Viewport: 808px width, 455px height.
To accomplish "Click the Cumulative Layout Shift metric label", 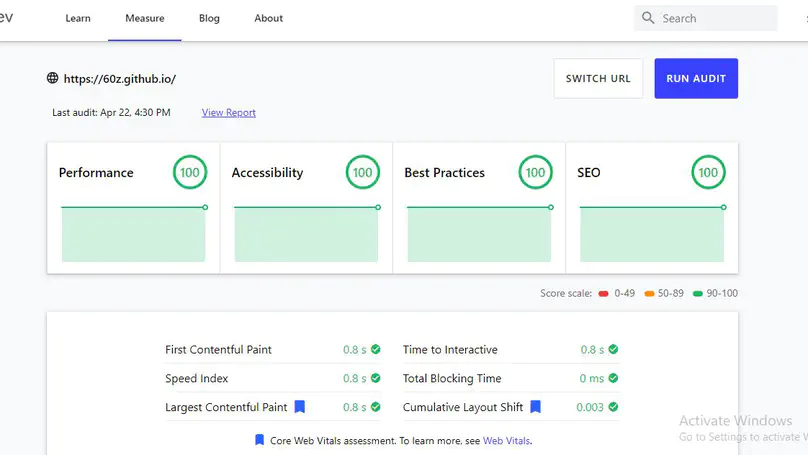I will (x=463, y=407).
